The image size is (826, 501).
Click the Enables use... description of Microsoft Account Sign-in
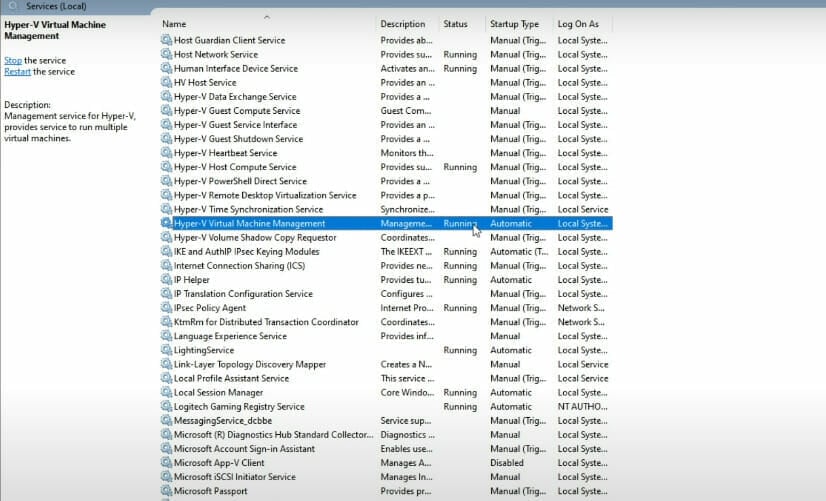(406, 449)
